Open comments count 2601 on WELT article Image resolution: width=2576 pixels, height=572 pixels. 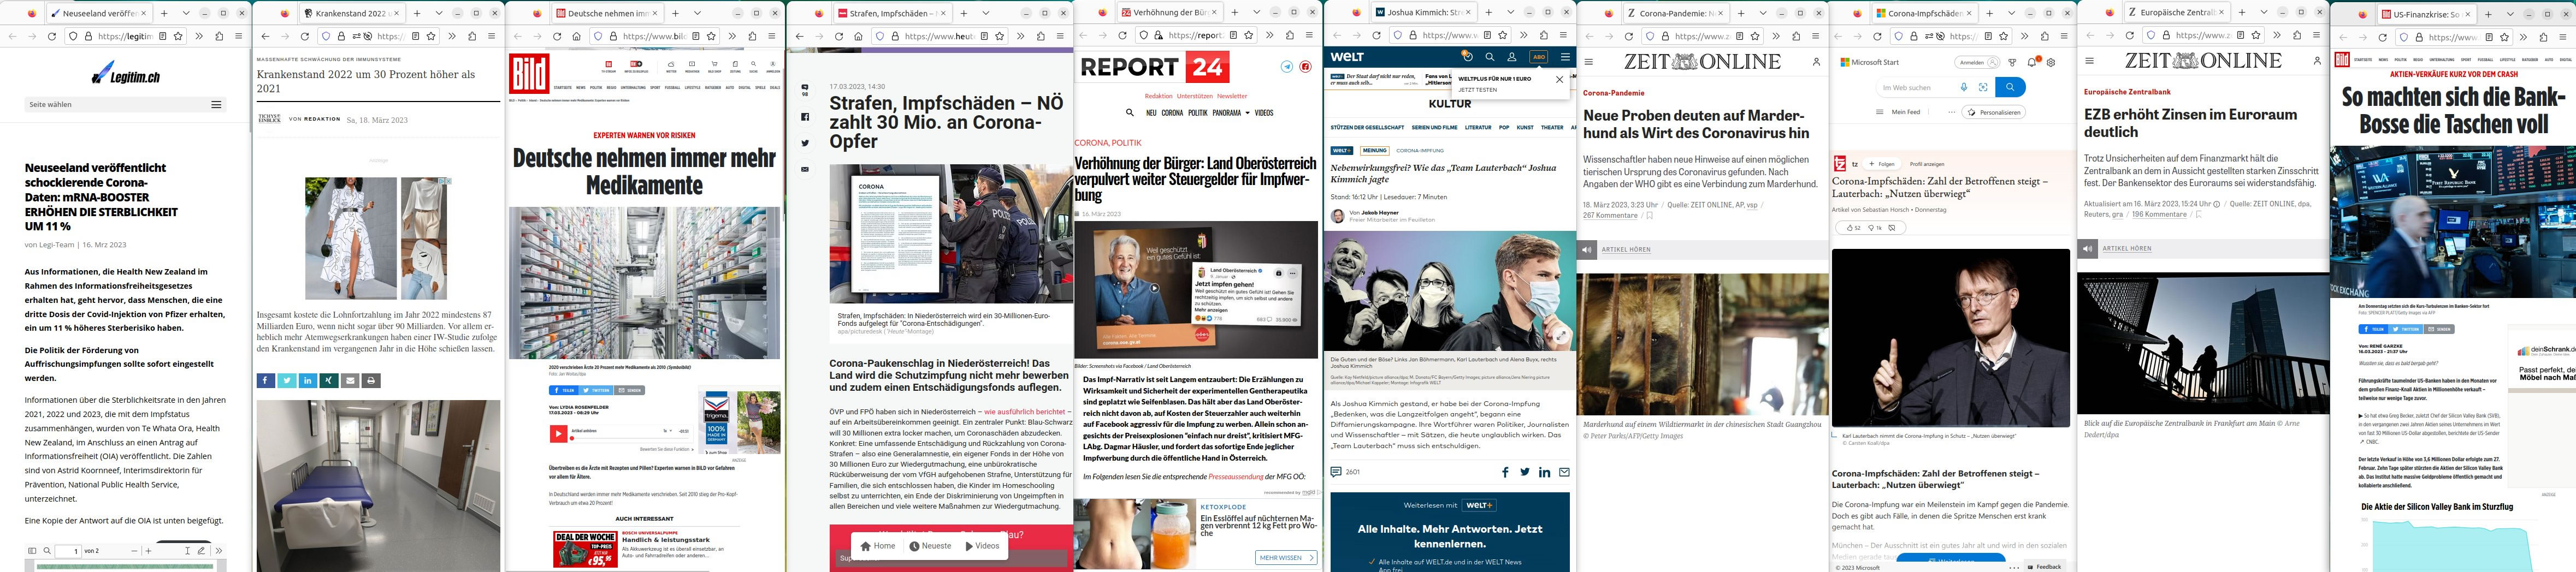(1345, 472)
